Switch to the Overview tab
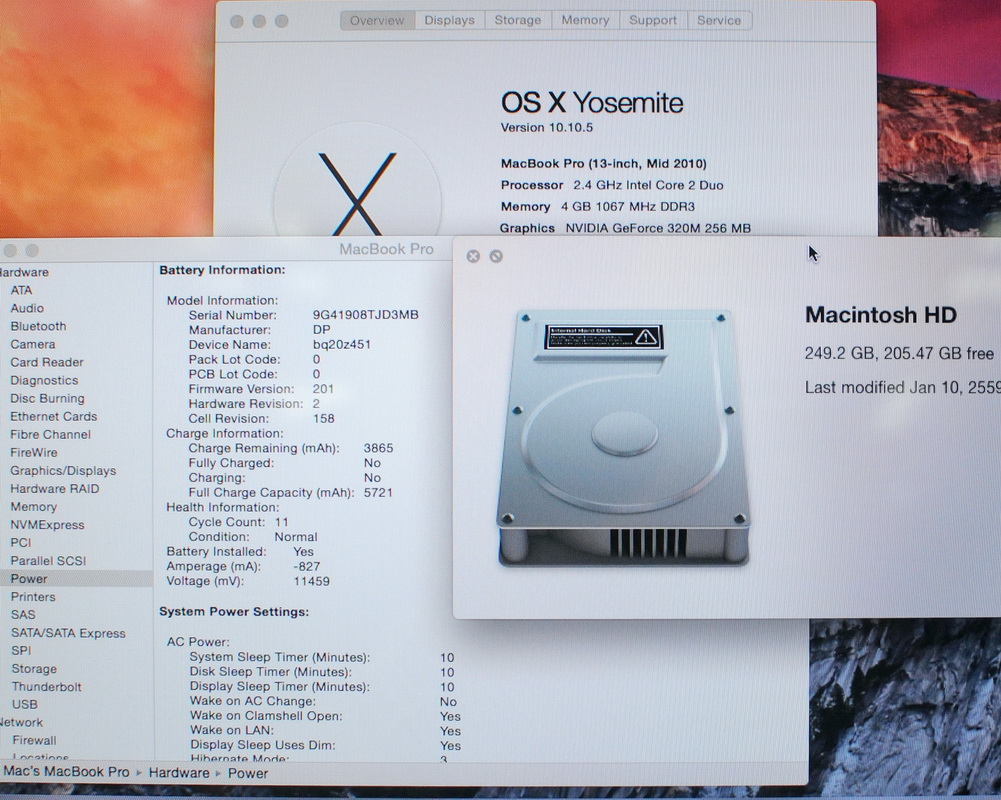The width and height of the screenshot is (1001, 800). (377, 20)
